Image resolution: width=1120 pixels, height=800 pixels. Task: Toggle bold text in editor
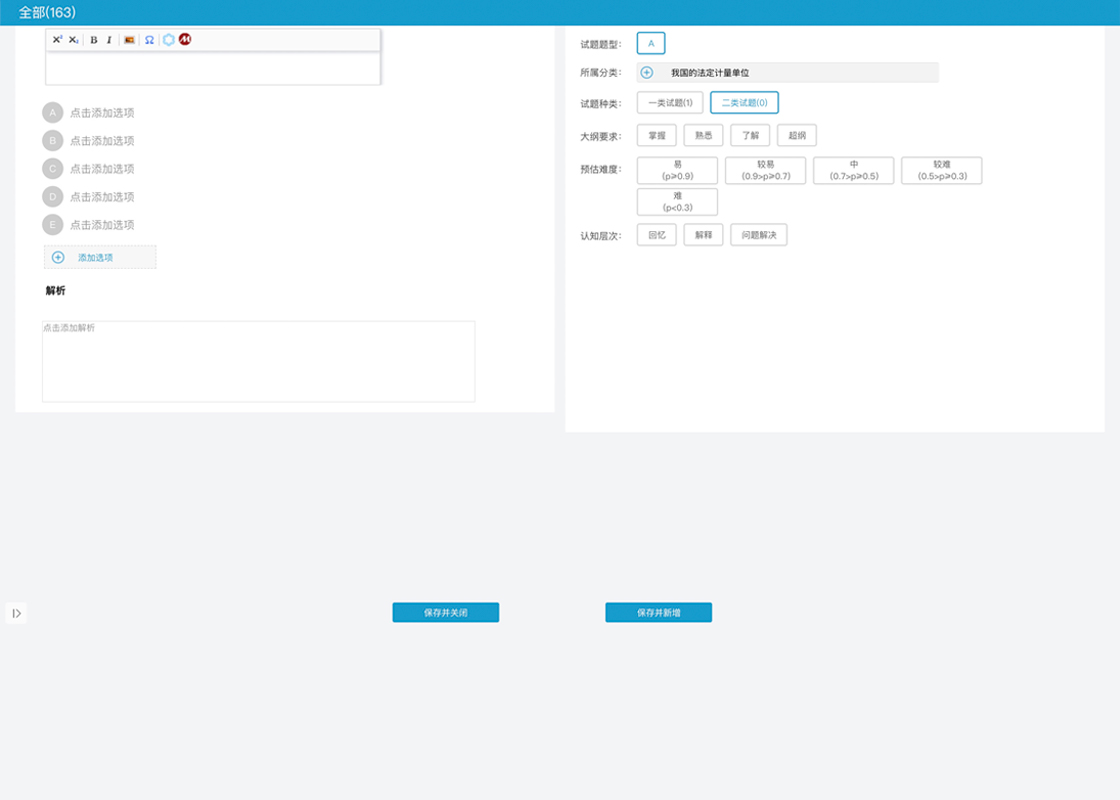point(94,40)
